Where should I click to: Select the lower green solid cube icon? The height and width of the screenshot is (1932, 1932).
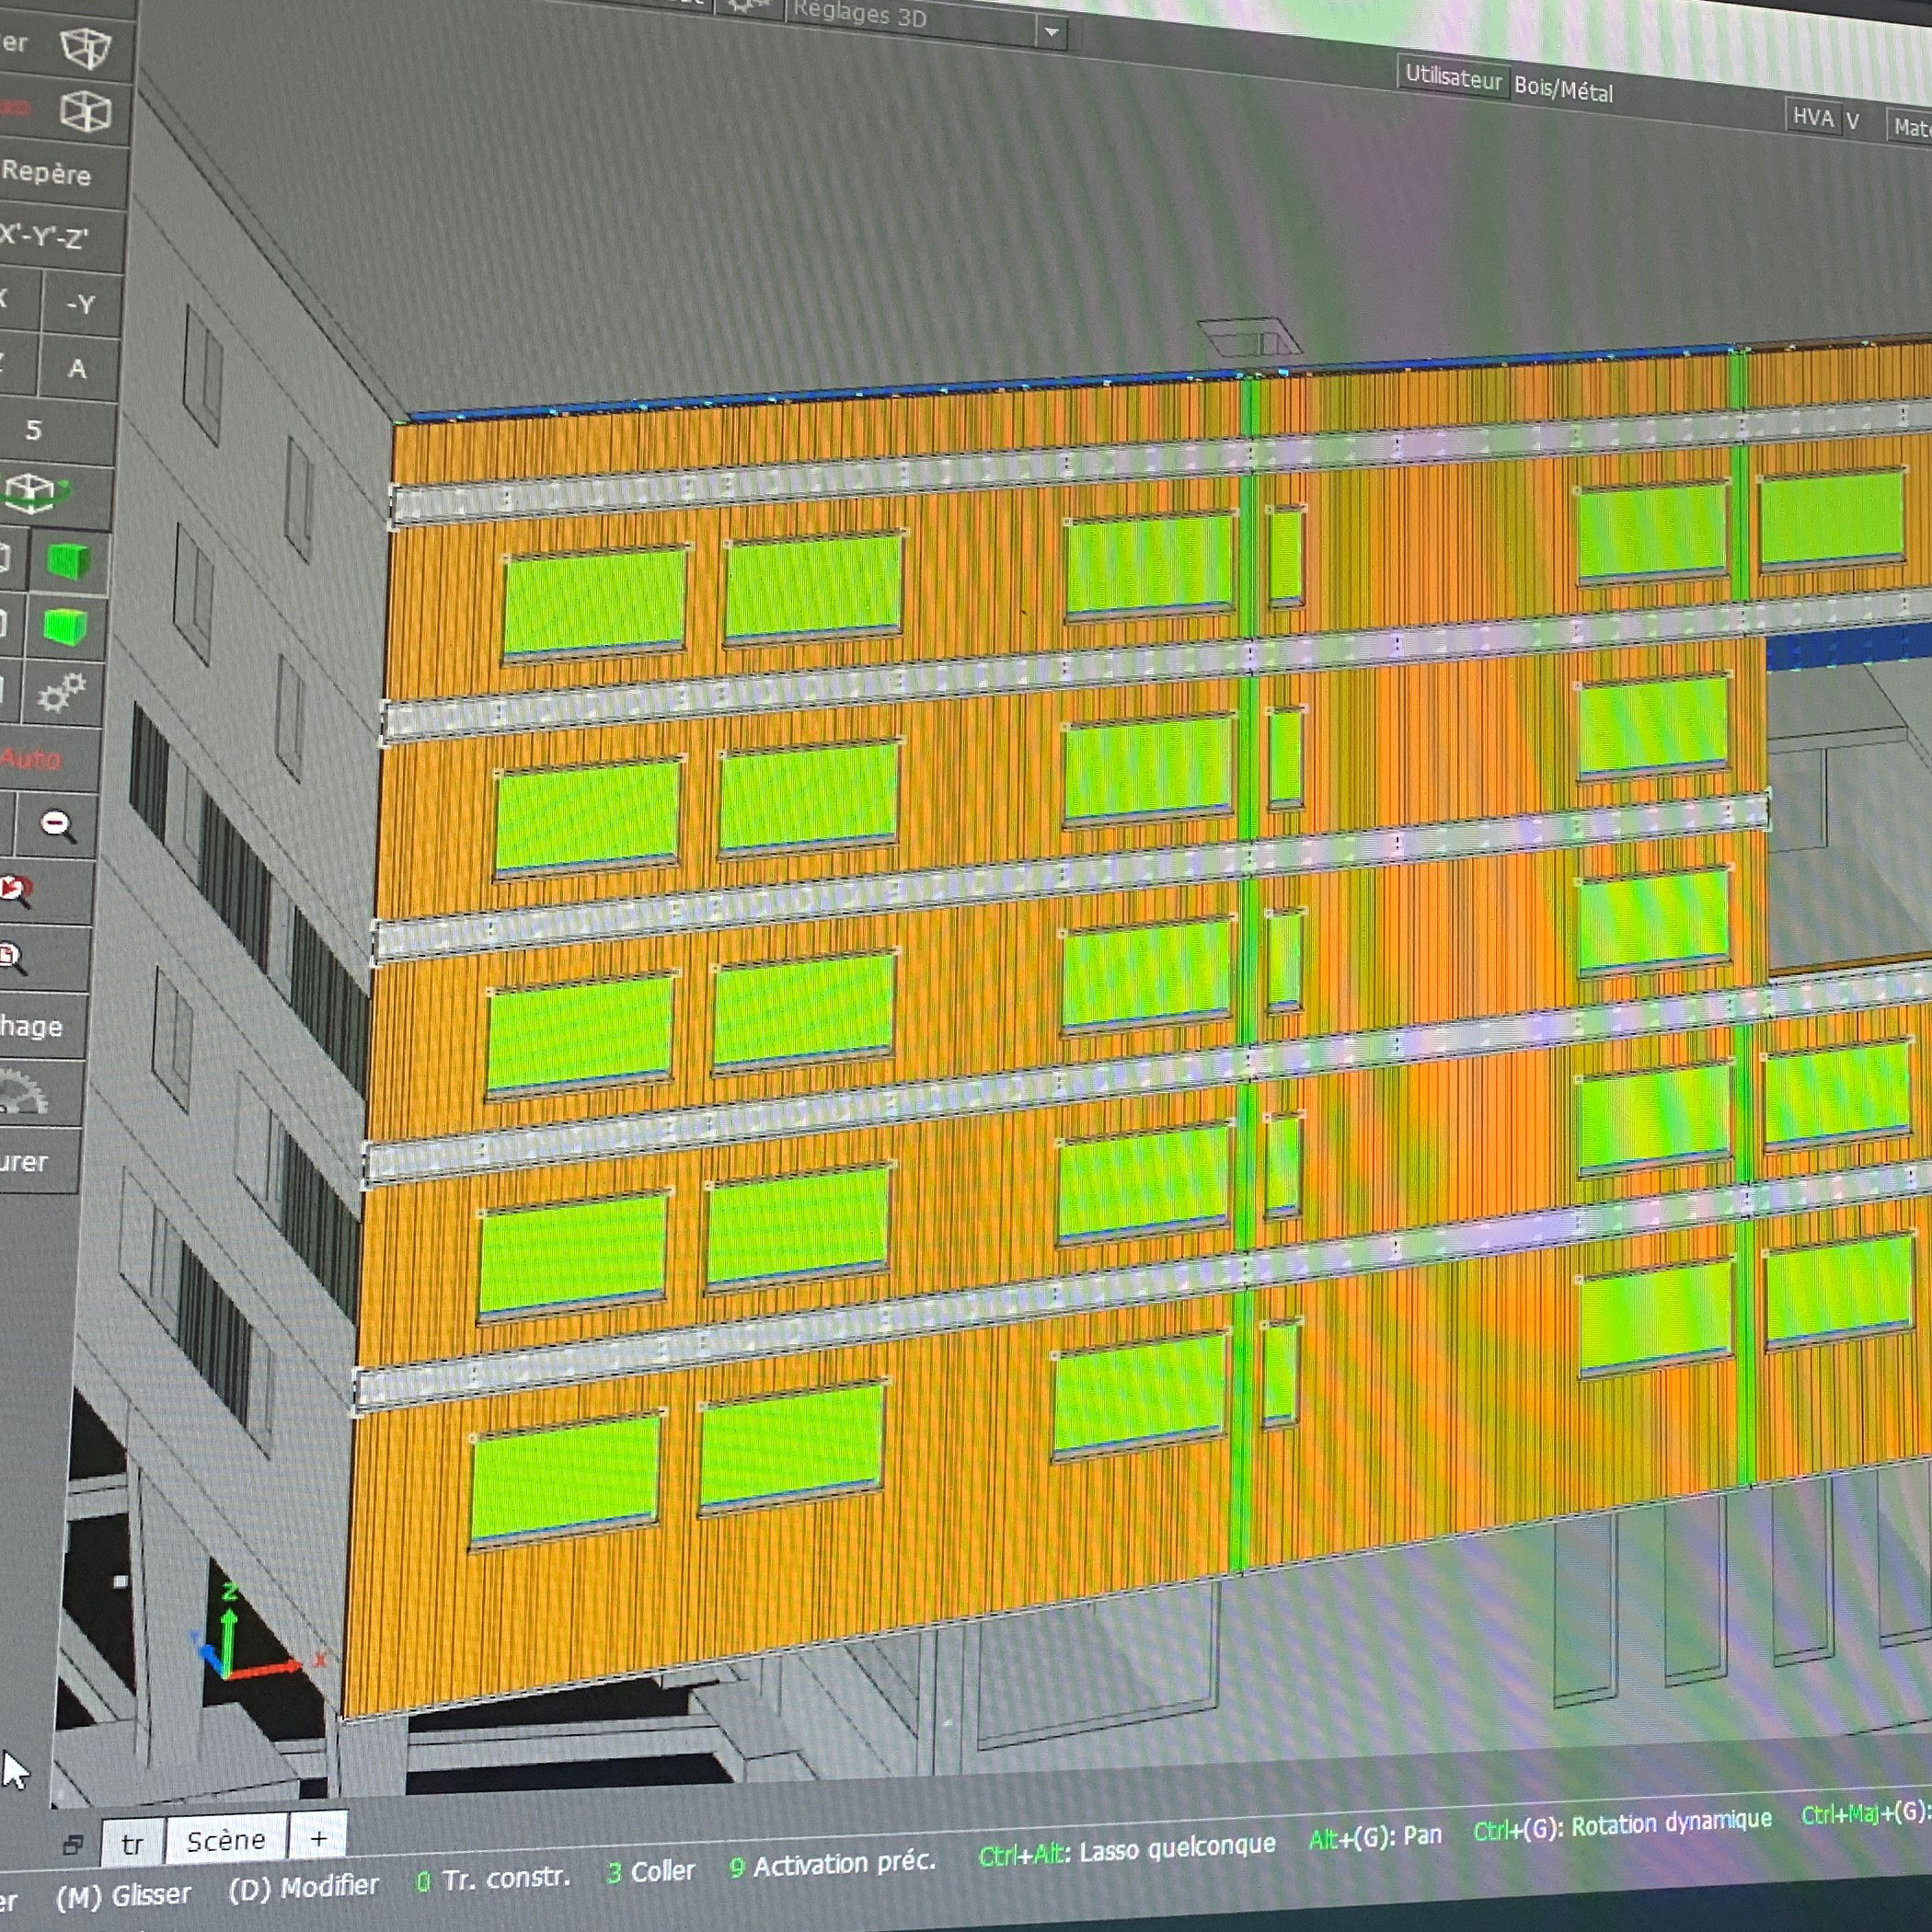point(65,627)
